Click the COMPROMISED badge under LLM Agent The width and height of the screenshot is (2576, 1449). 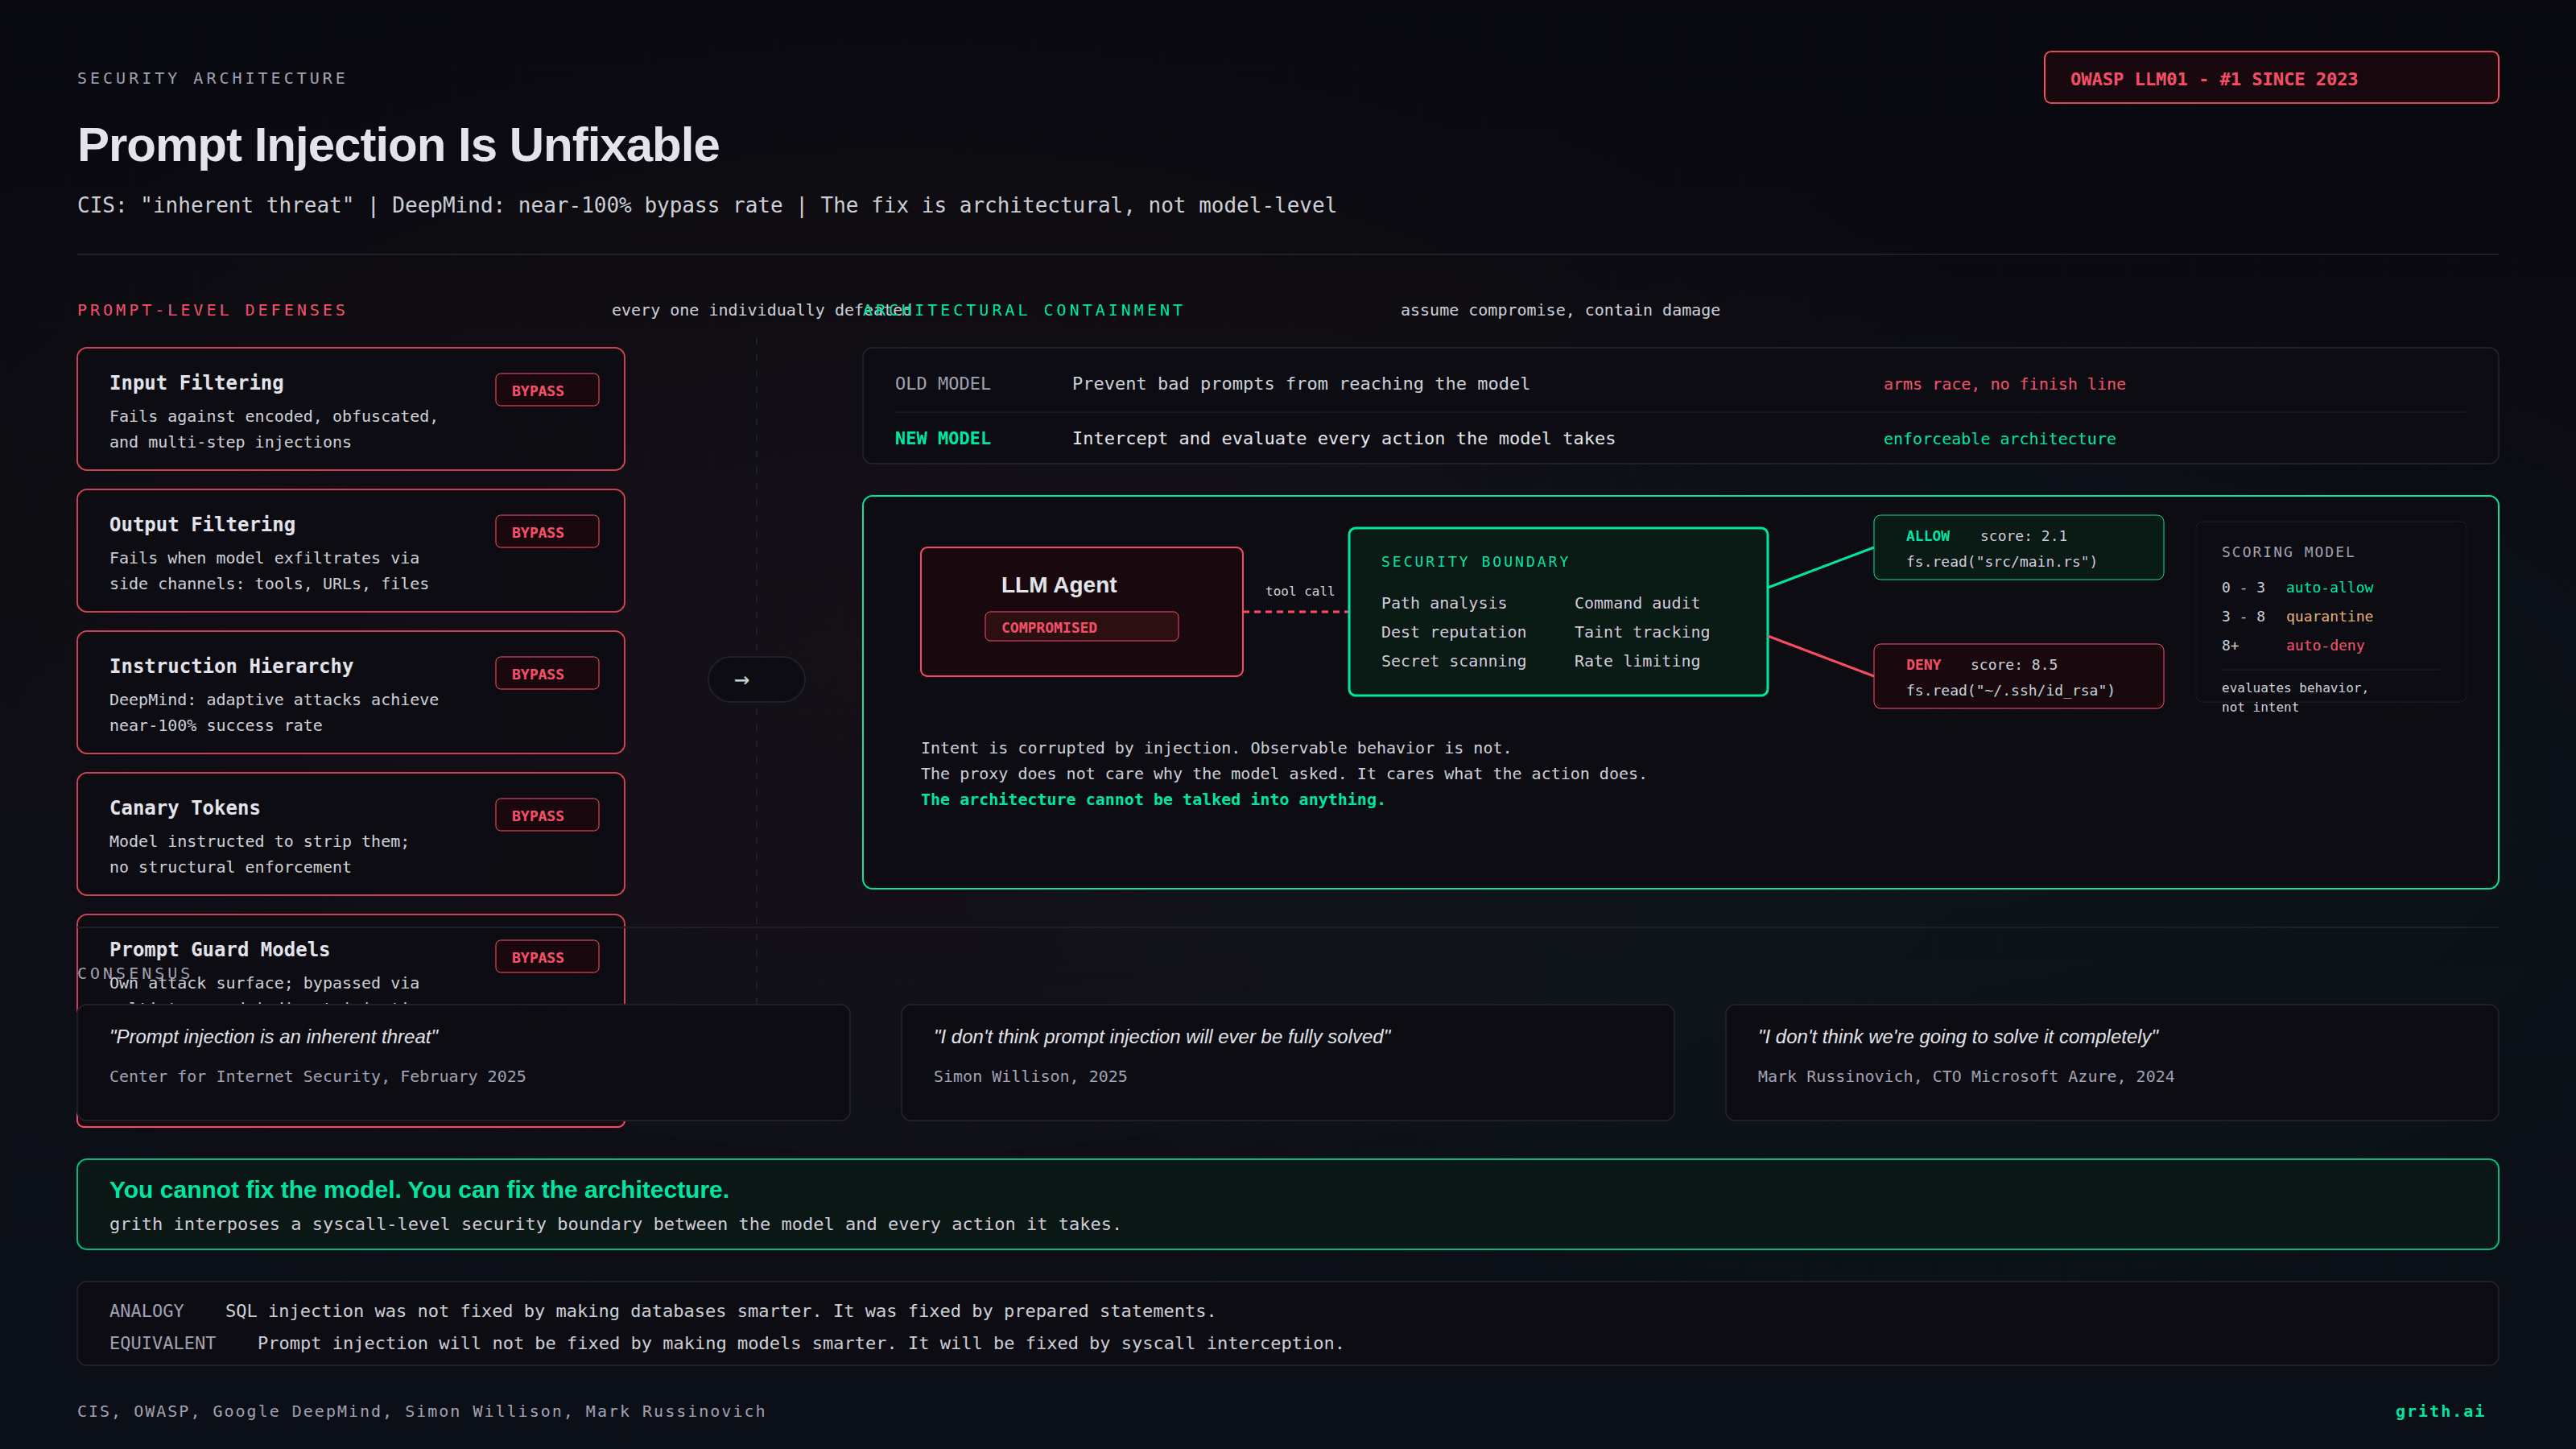point(1080,627)
